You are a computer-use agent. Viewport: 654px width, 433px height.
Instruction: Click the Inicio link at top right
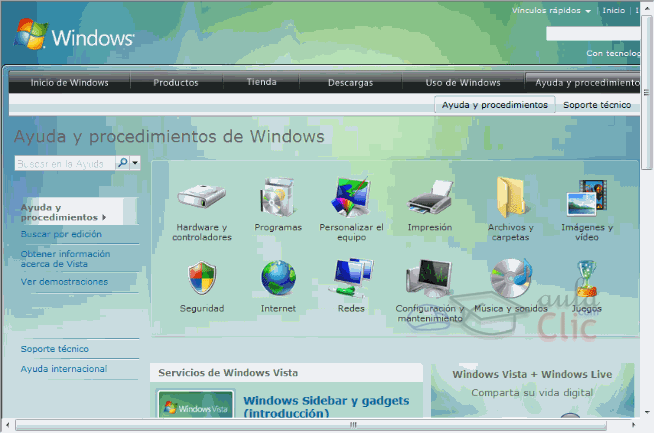click(x=614, y=10)
